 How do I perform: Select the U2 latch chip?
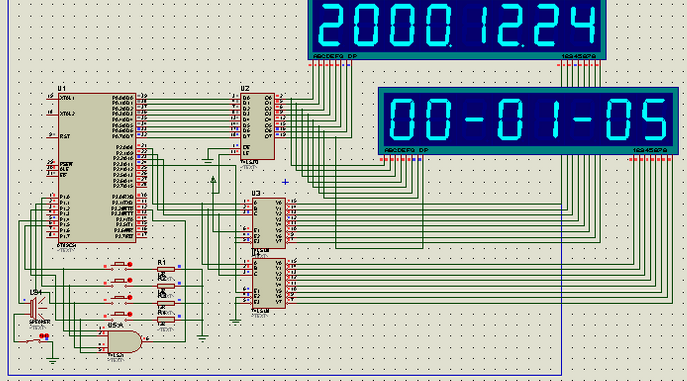pyautogui.click(x=258, y=126)
